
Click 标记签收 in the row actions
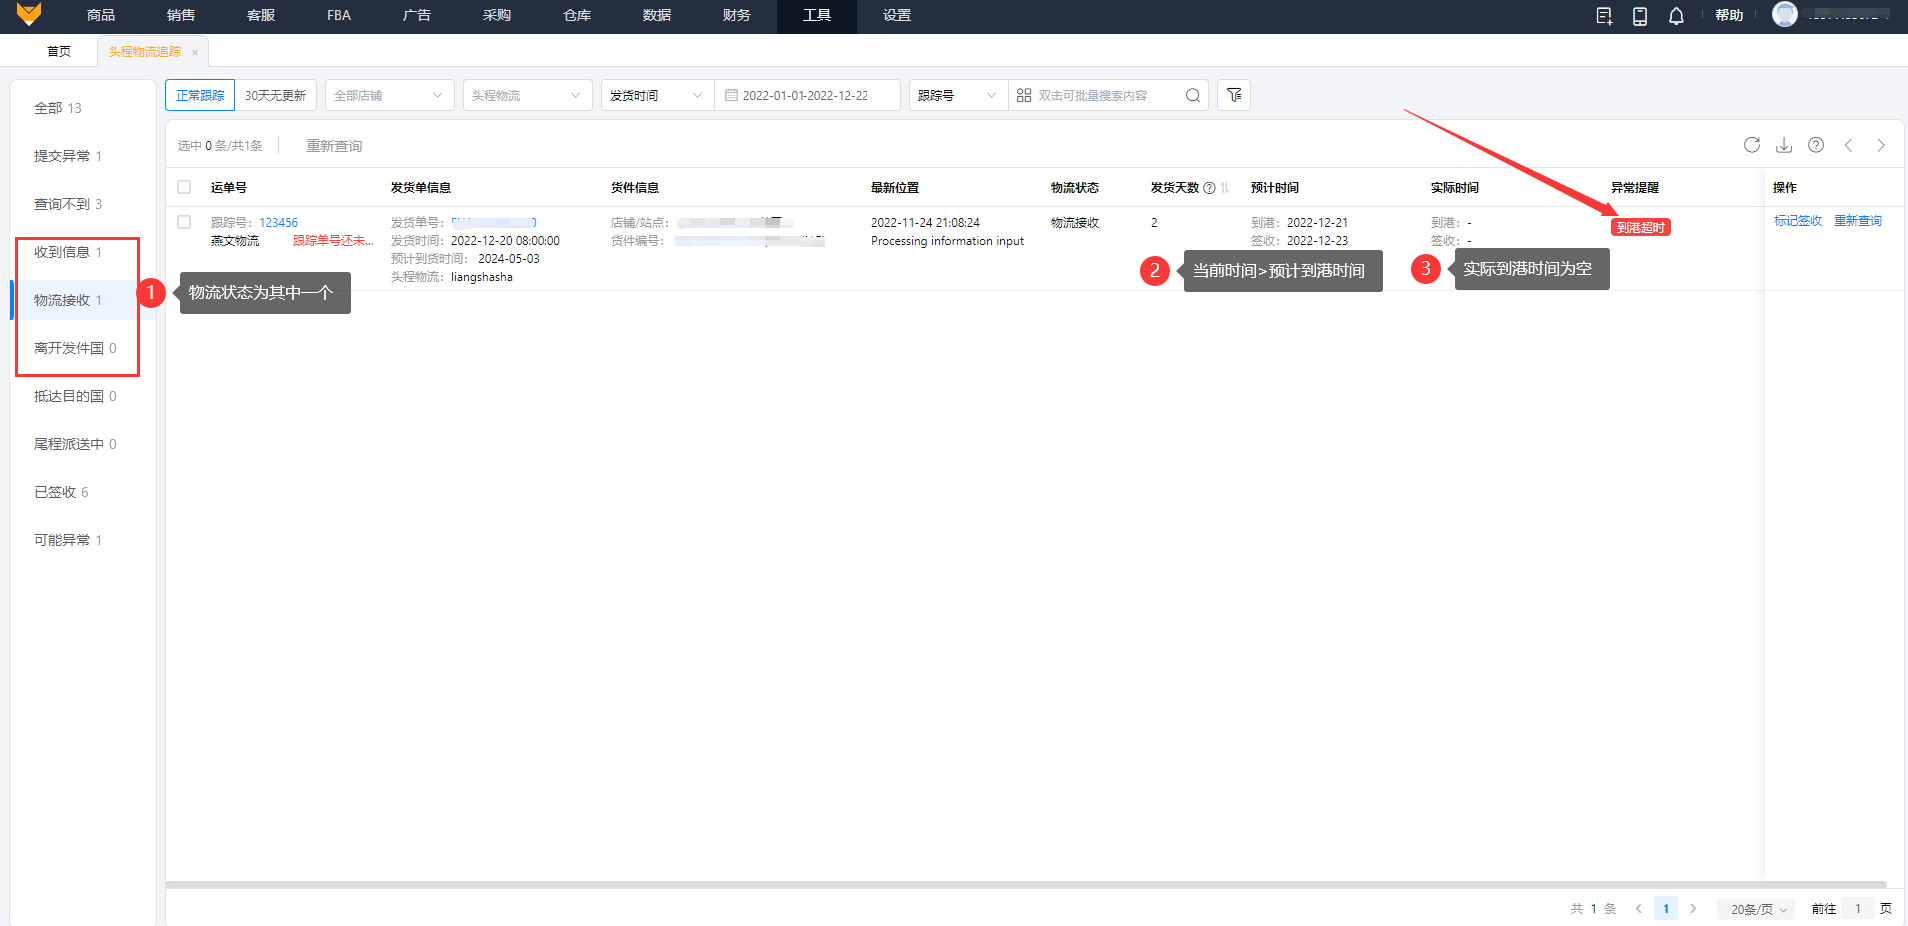click(1798, 221)
